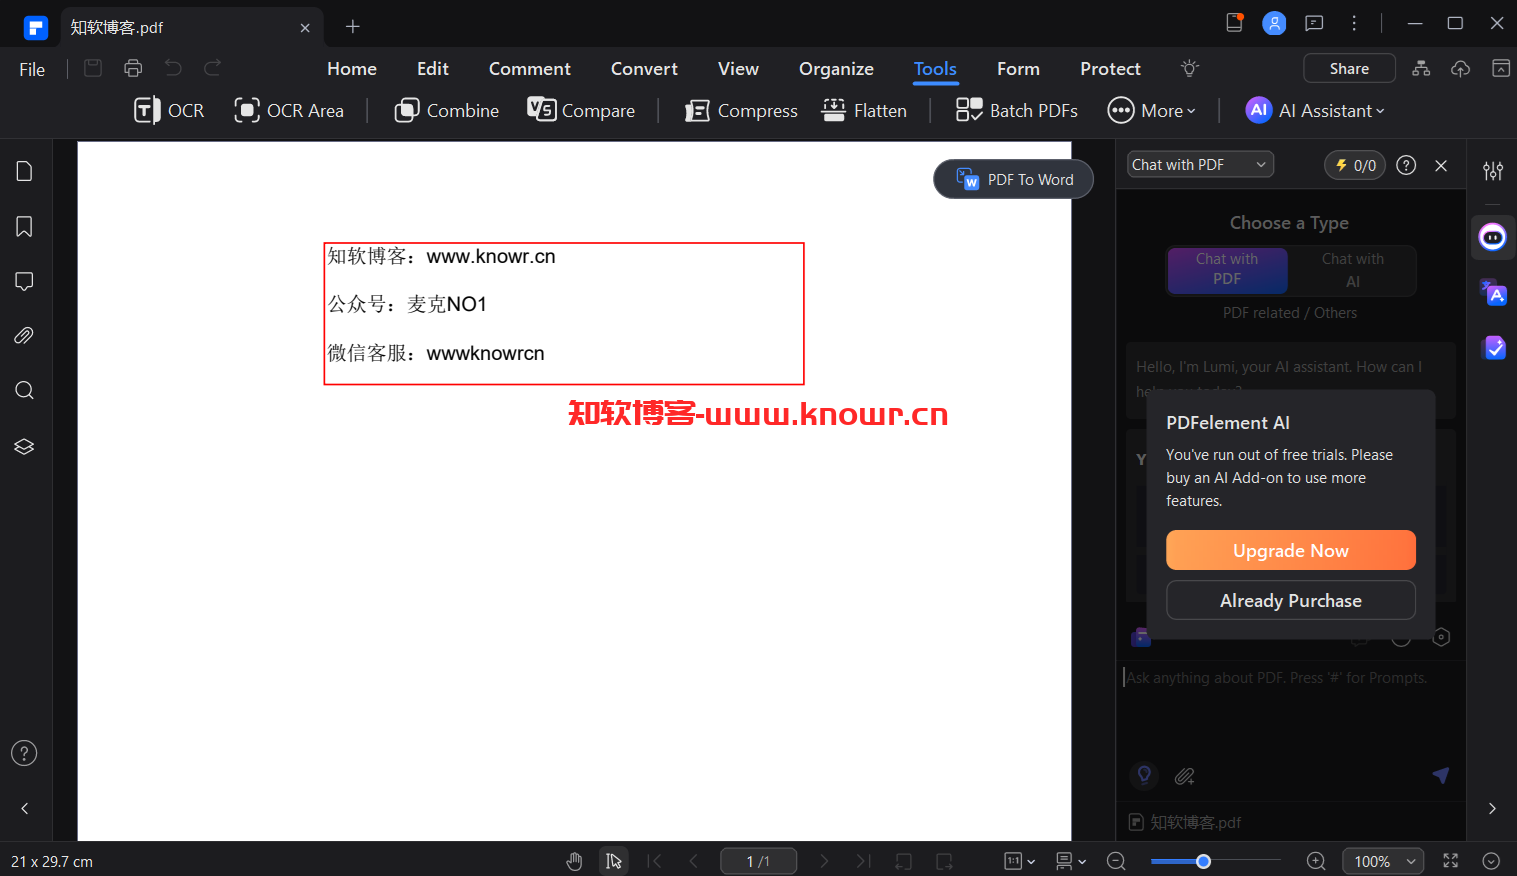Image resolution: width=1517 pixels, height=876 pixels.
Task: Zoom in with the plus icon
Action: click(1316, 861)
